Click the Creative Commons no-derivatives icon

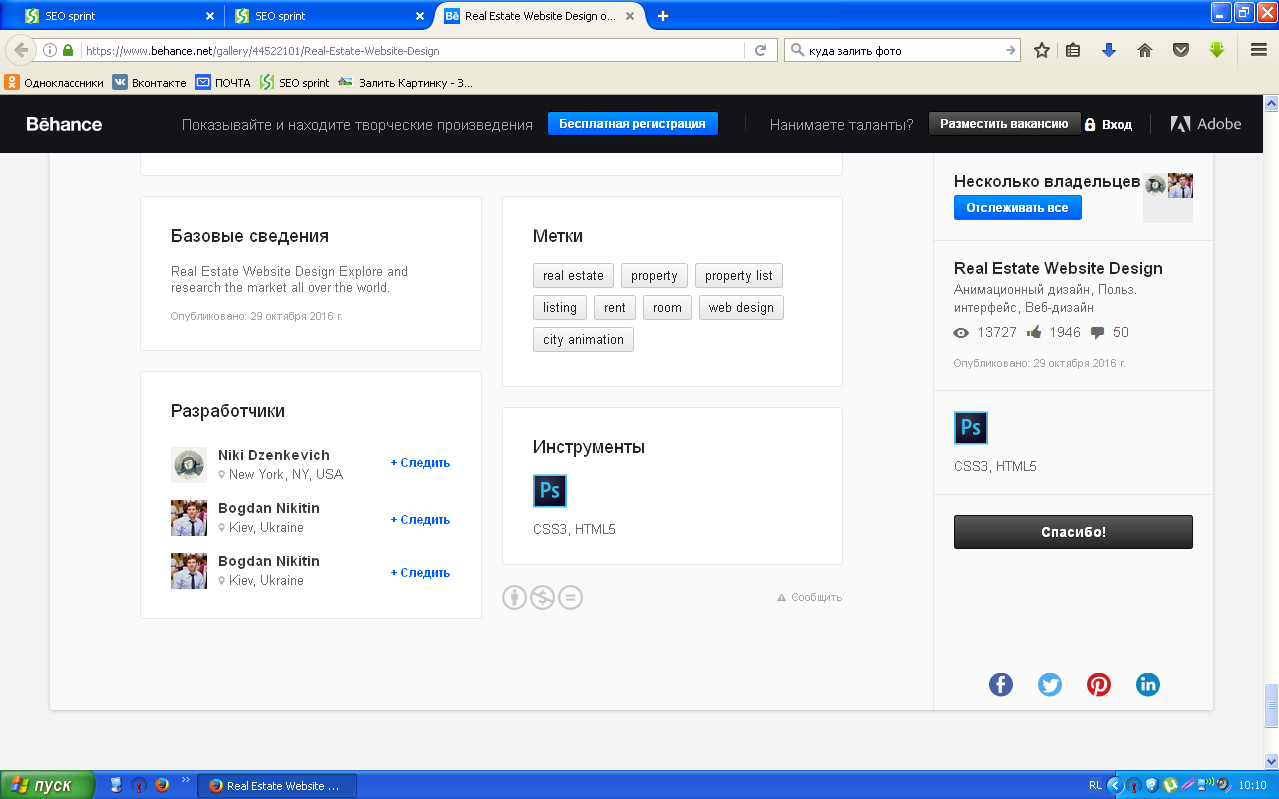pyautogui.click(x=570, y=598)
